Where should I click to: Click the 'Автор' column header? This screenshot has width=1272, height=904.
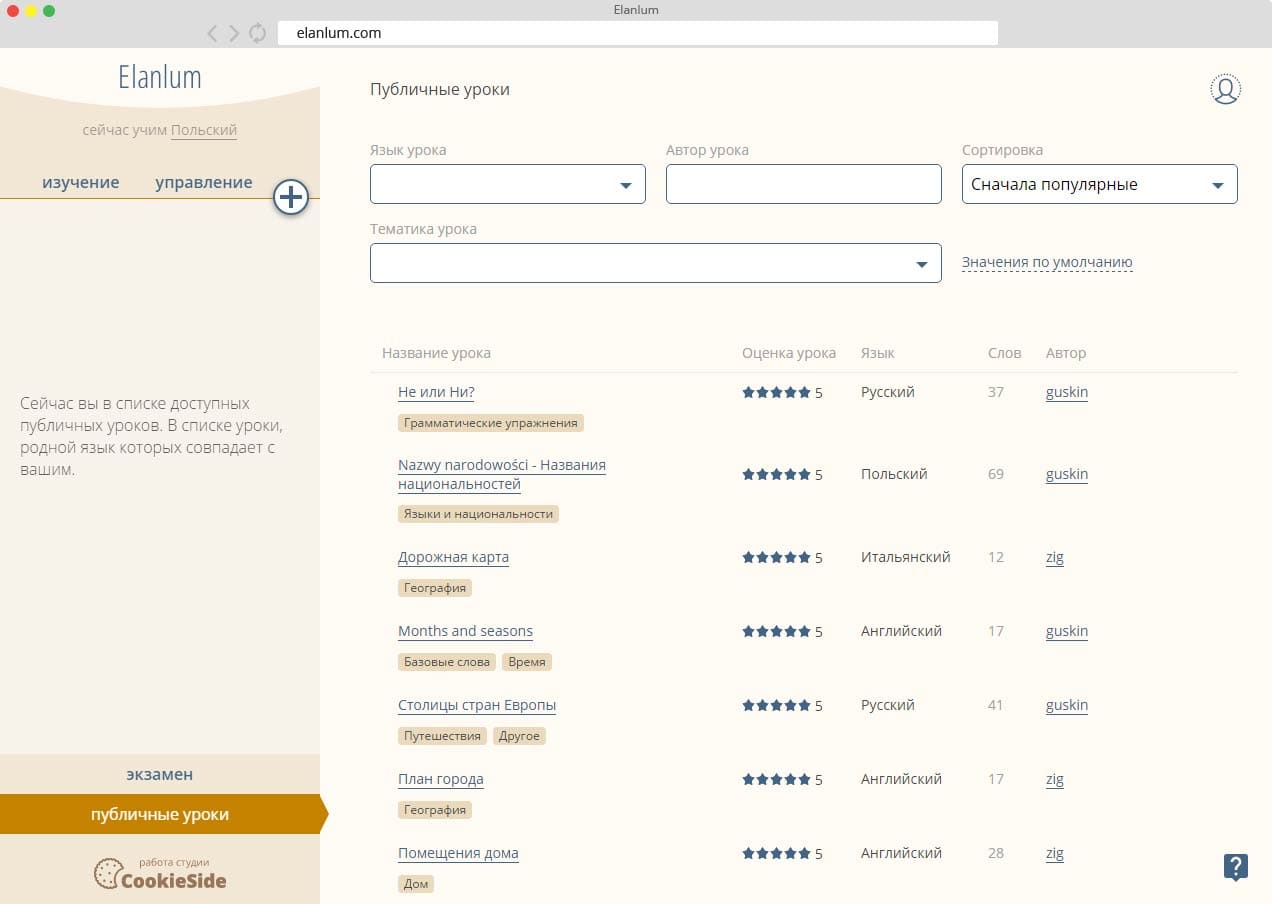pyautogui.click(x=1066, y=353)
